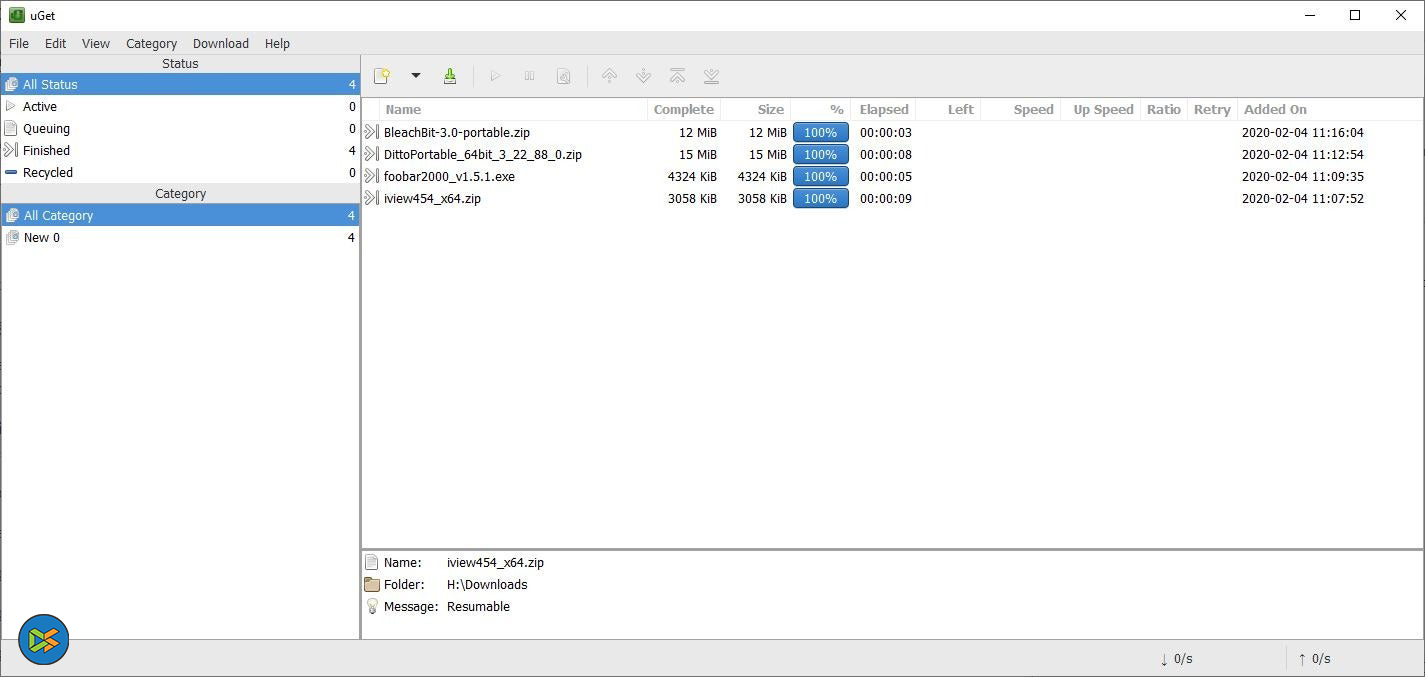This screenshot has height=677, width=1425.
Task: Sort by the Speed column header
Action: click(1021, 109)
